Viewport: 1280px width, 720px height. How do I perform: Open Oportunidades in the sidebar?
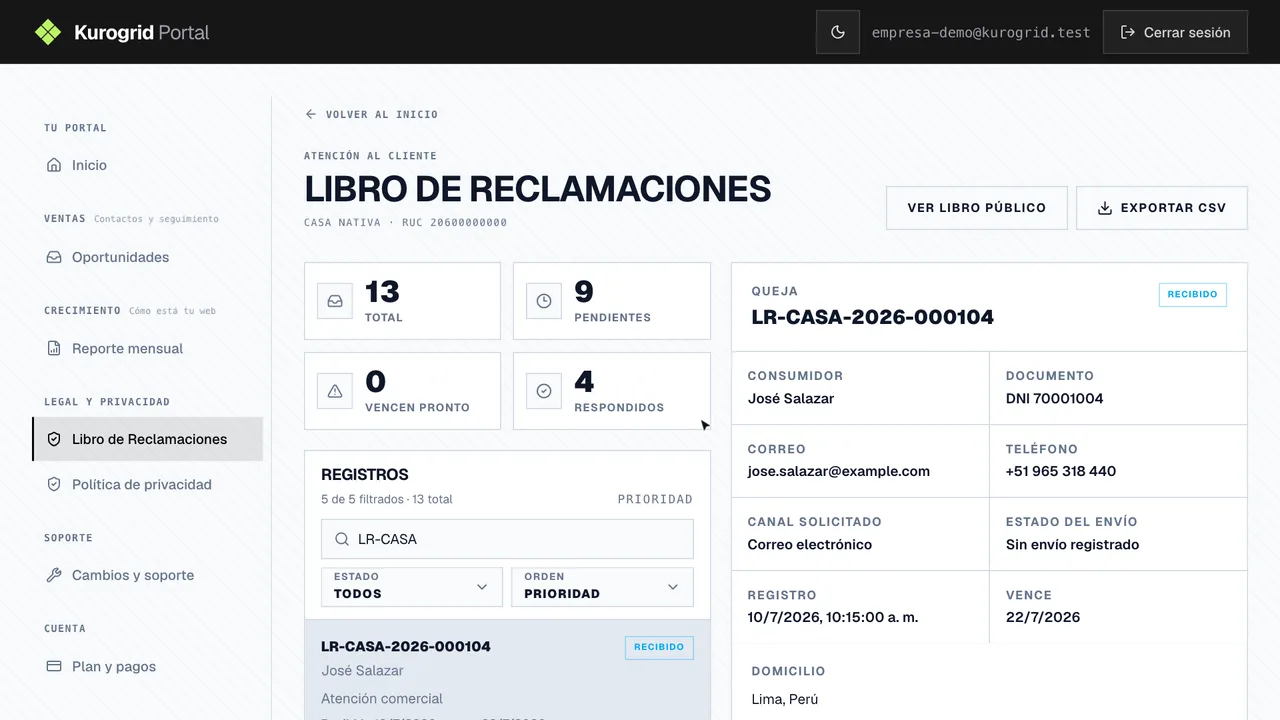148,257
